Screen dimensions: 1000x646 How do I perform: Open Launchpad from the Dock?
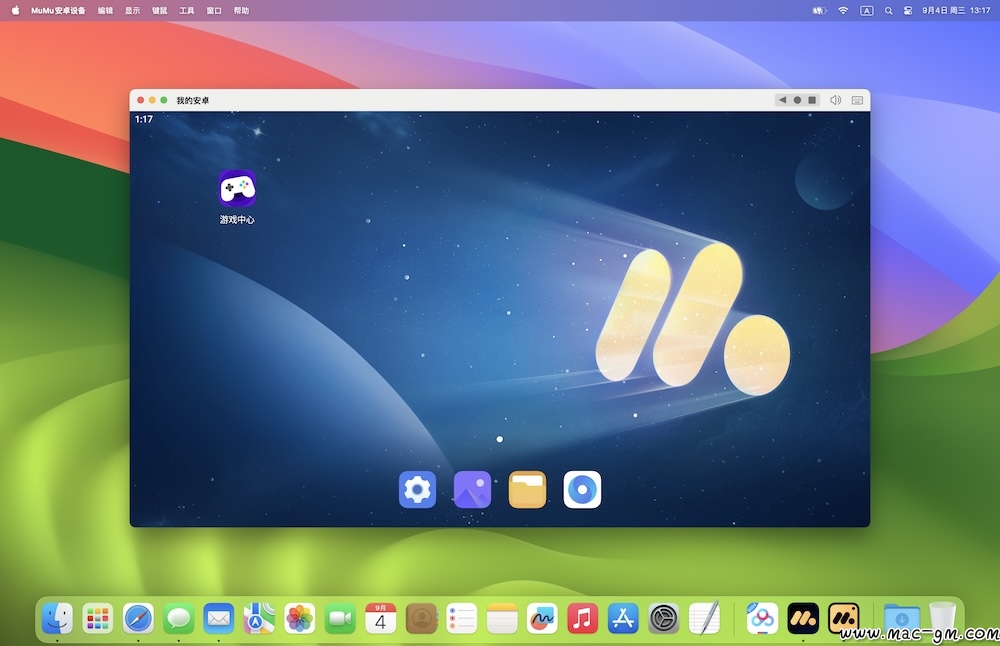point(98,618)
